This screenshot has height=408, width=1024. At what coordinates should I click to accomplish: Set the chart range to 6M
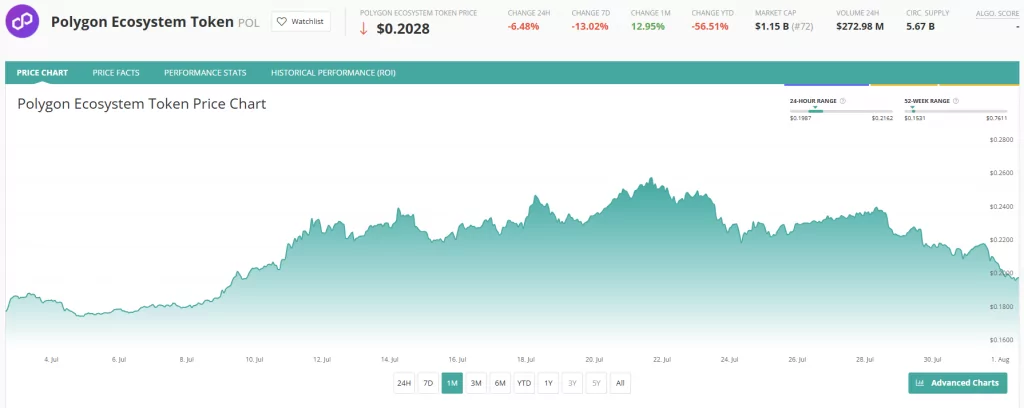[500, 383]
